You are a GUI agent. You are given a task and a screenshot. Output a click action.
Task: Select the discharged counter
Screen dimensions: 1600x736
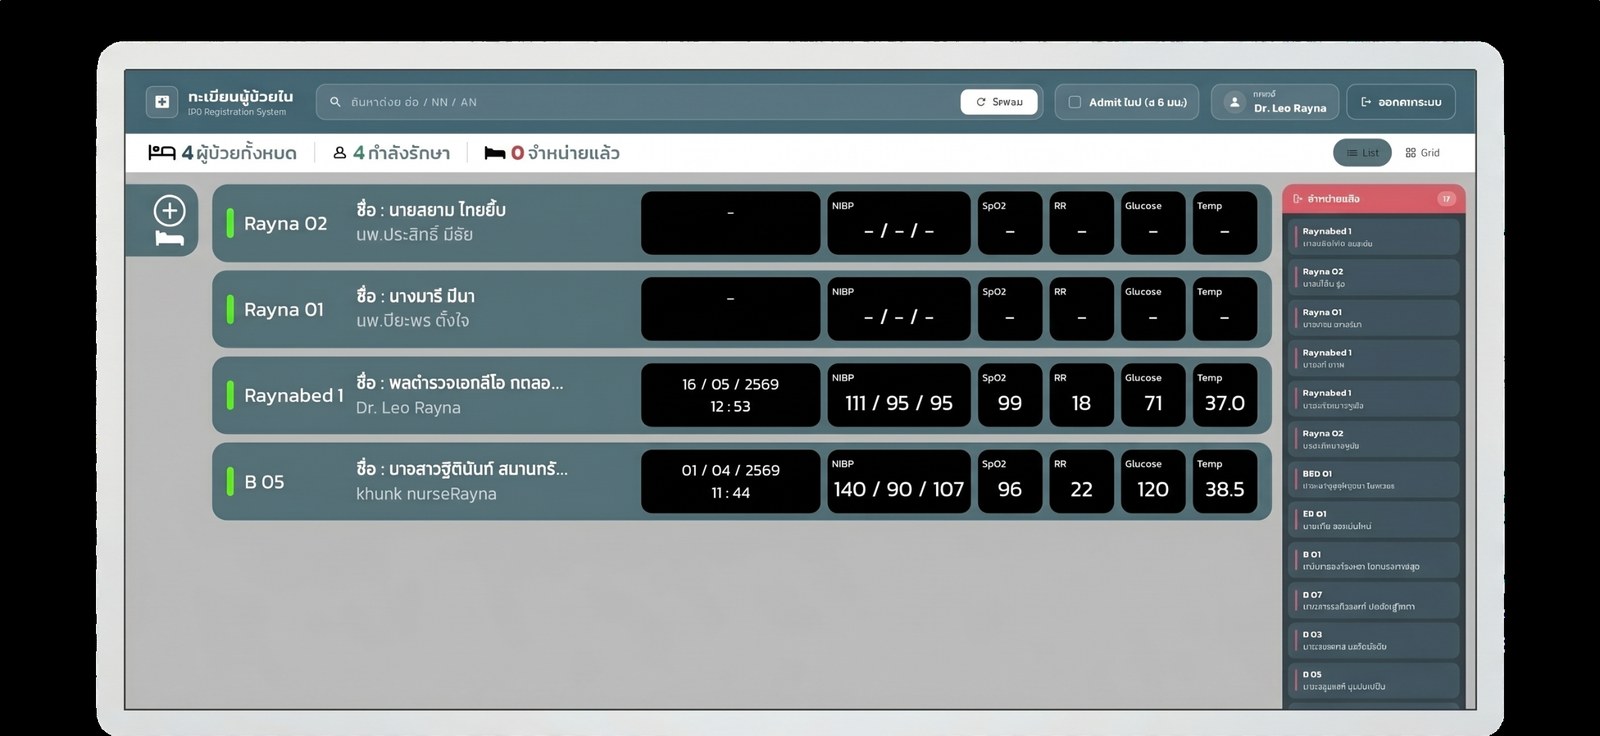[x=552, y=153]
